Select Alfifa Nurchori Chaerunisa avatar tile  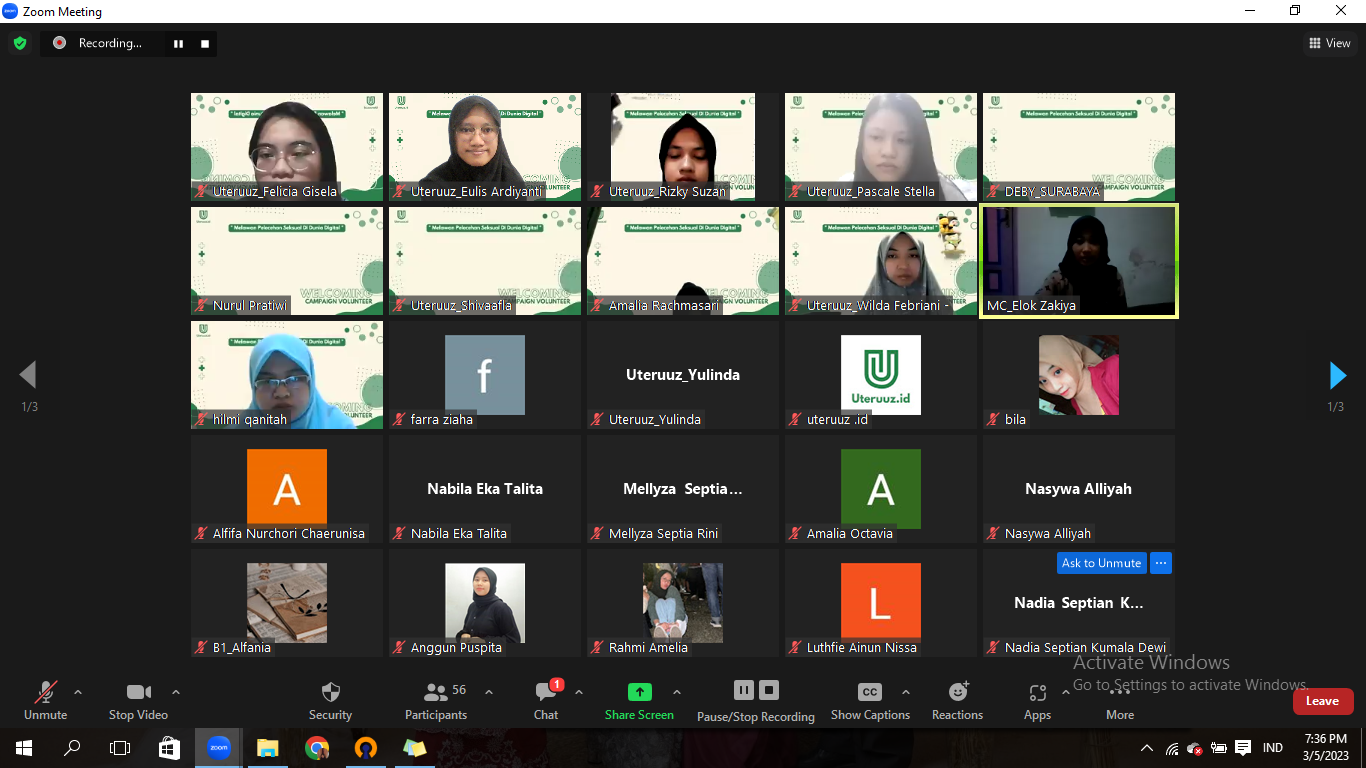tap(287, 489)
